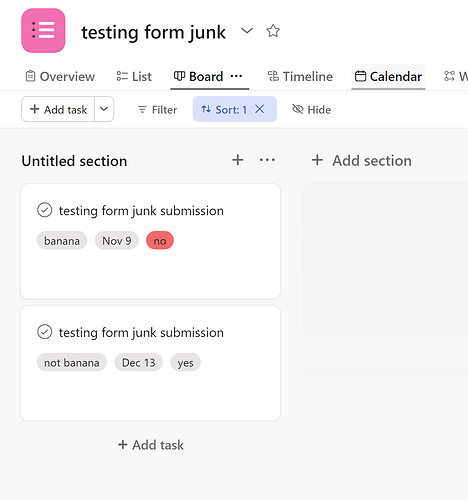
Task: Click the Add task button in toolbar
Action: 58,109
